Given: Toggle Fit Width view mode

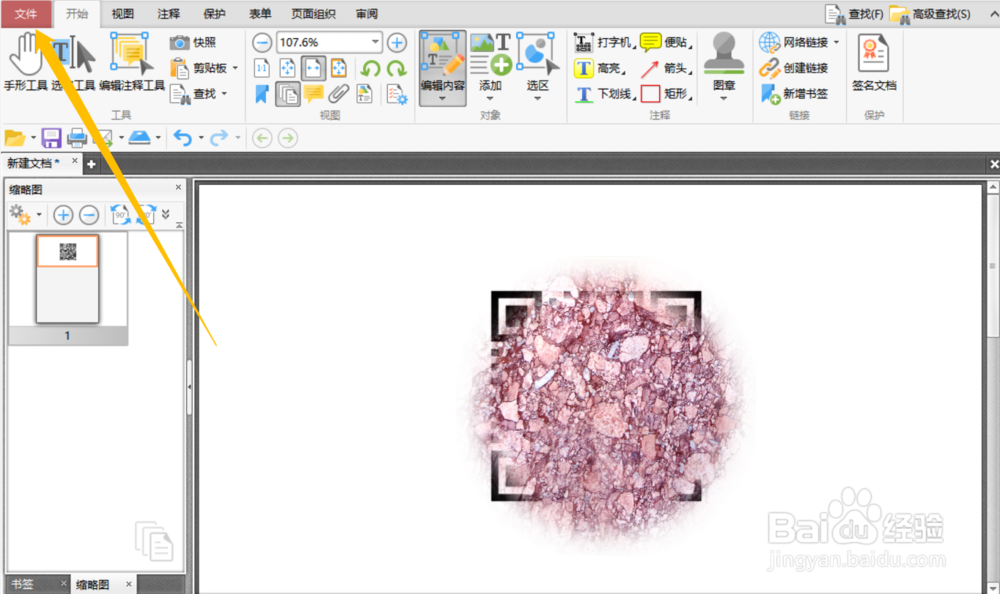Looking at the screenshot, I should pyautogui.click(x=313, y=68).
